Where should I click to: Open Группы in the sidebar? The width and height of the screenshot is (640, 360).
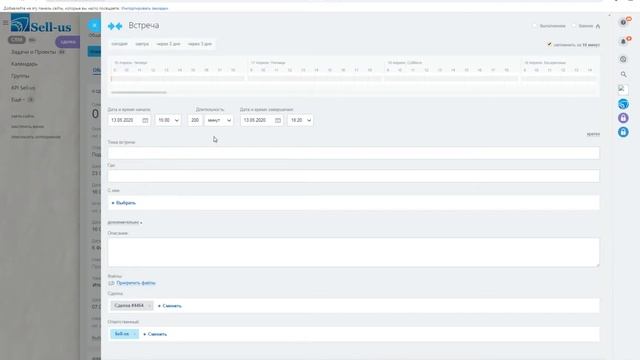pyautogui.click(x=20, y=76)
